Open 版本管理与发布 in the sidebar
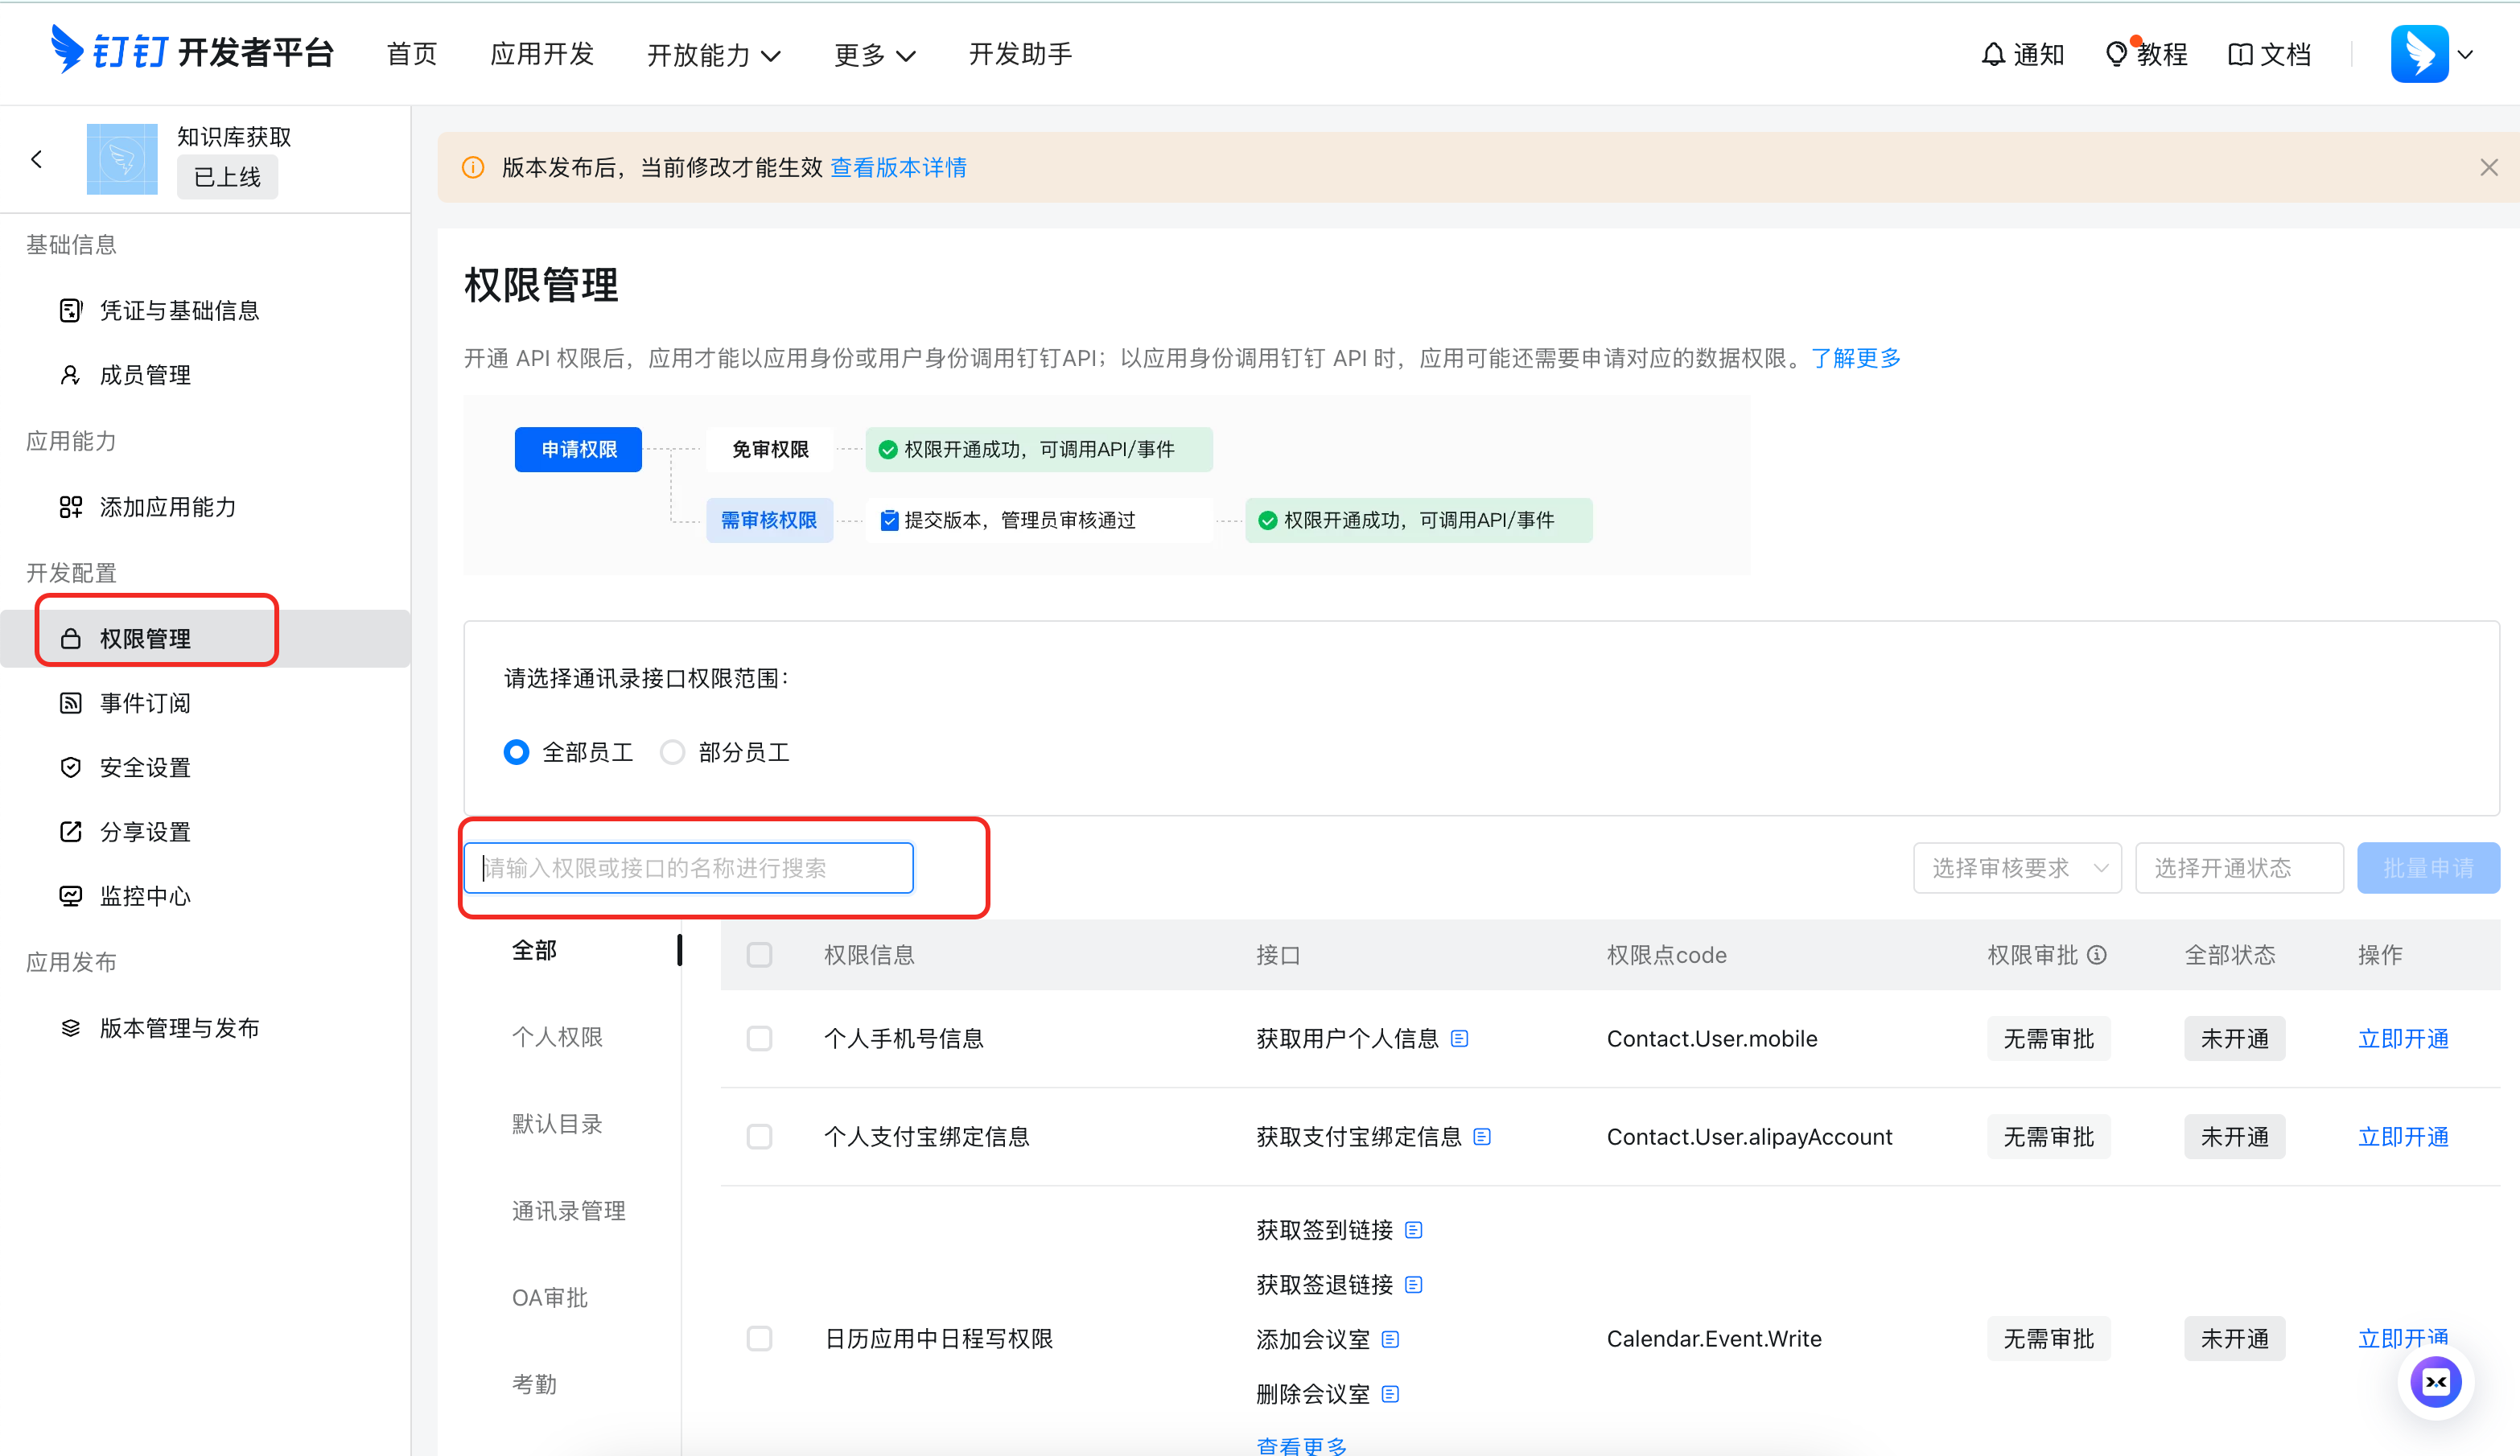Viewport: 2520px width, 1456px height. (179, 1027)
